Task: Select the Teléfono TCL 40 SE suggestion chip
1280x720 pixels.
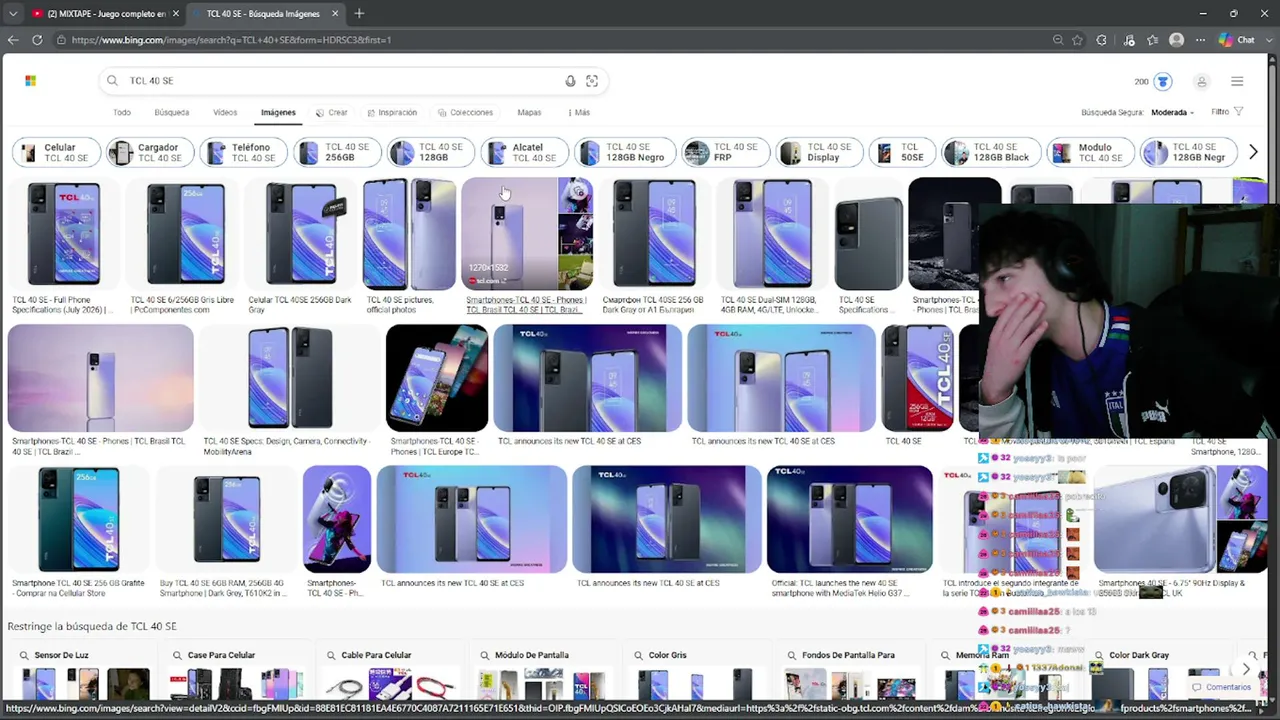Action: pyautogui.click(x=243, y=152)
